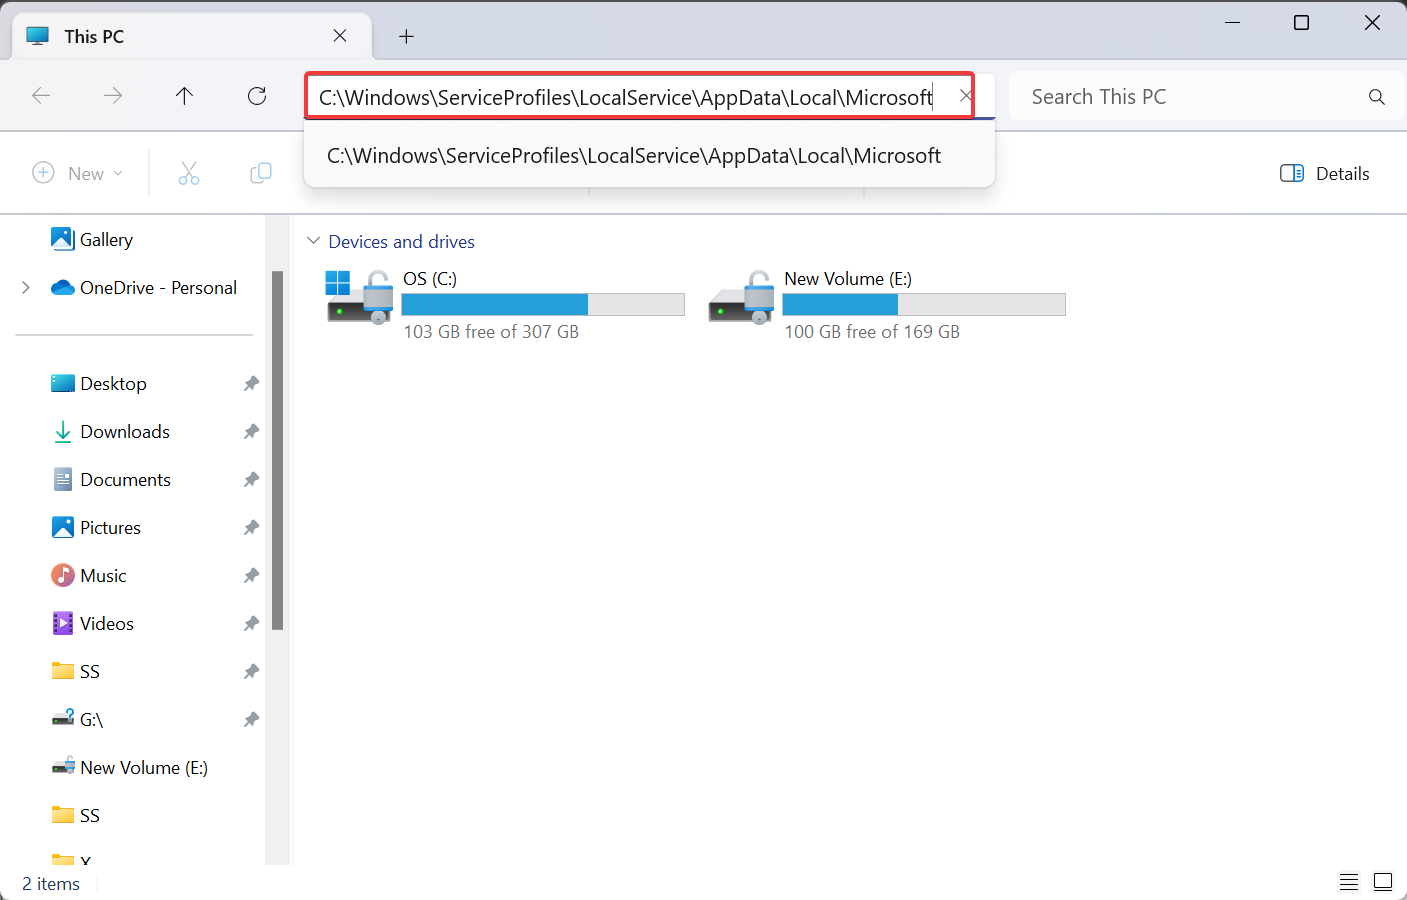
Task: Go forward using the right arrow
Action: coord(113,96)
